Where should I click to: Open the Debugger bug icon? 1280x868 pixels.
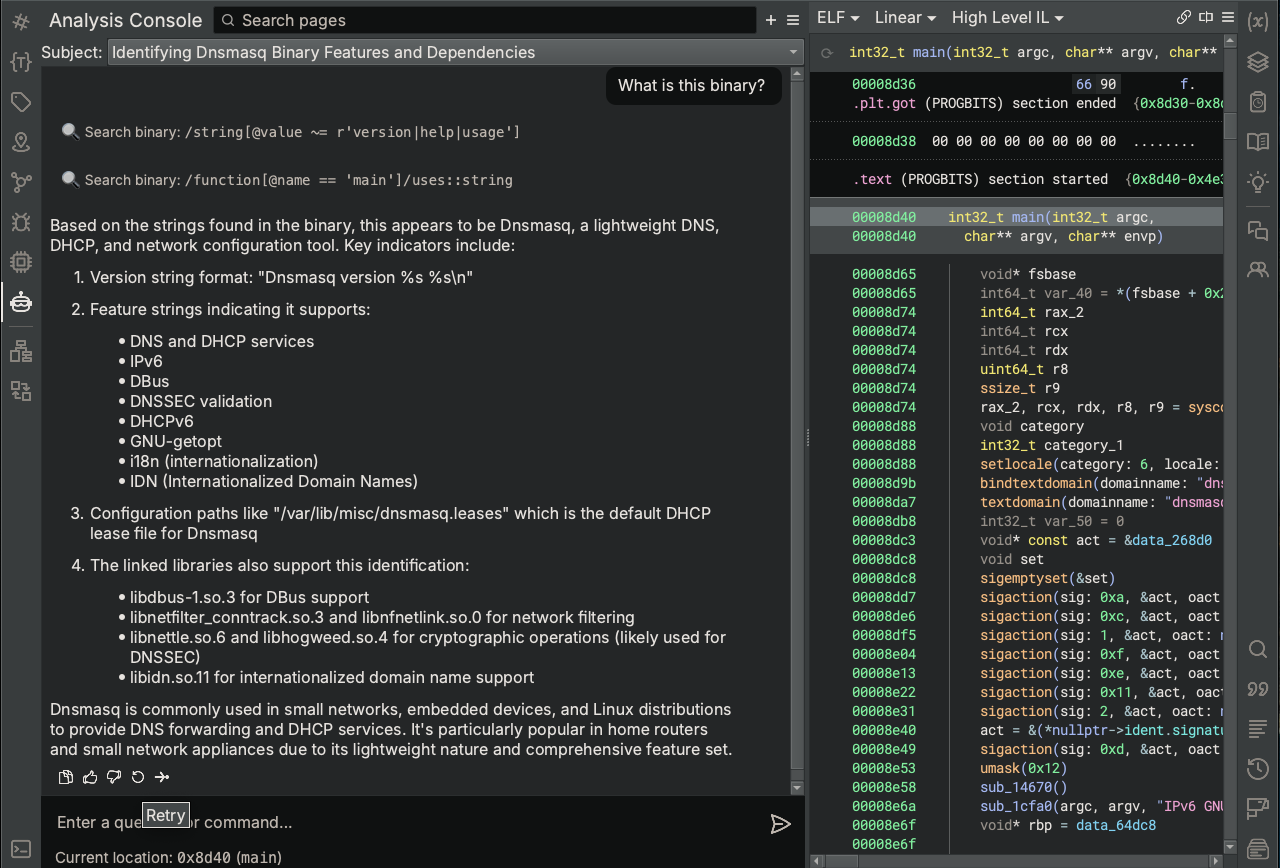20,222
